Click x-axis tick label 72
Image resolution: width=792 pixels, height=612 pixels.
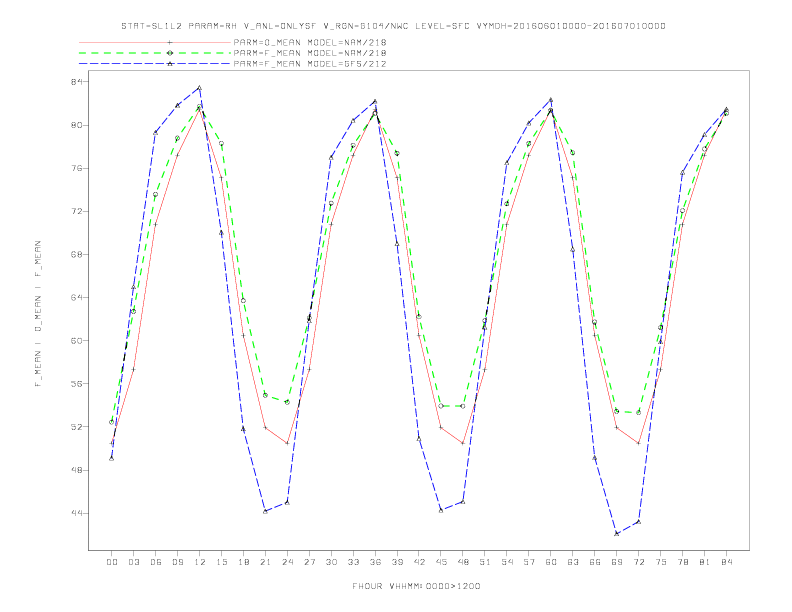tap(639, 562)
